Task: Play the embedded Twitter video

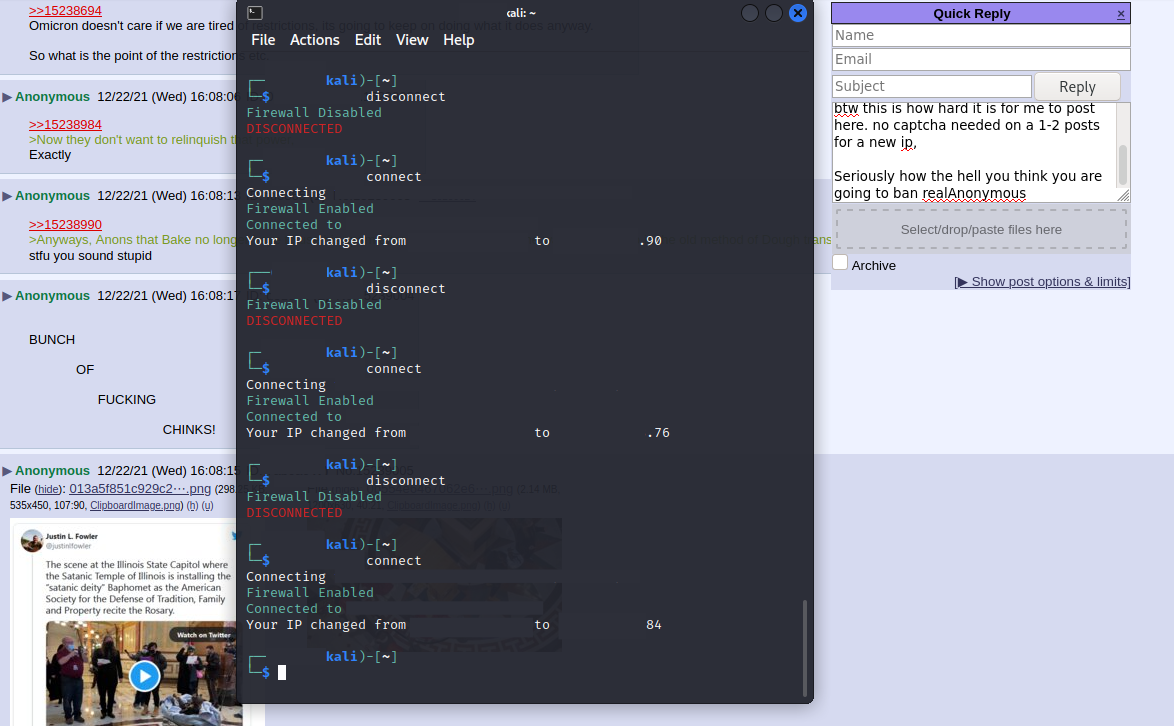Action: click(x=145, y=677)
